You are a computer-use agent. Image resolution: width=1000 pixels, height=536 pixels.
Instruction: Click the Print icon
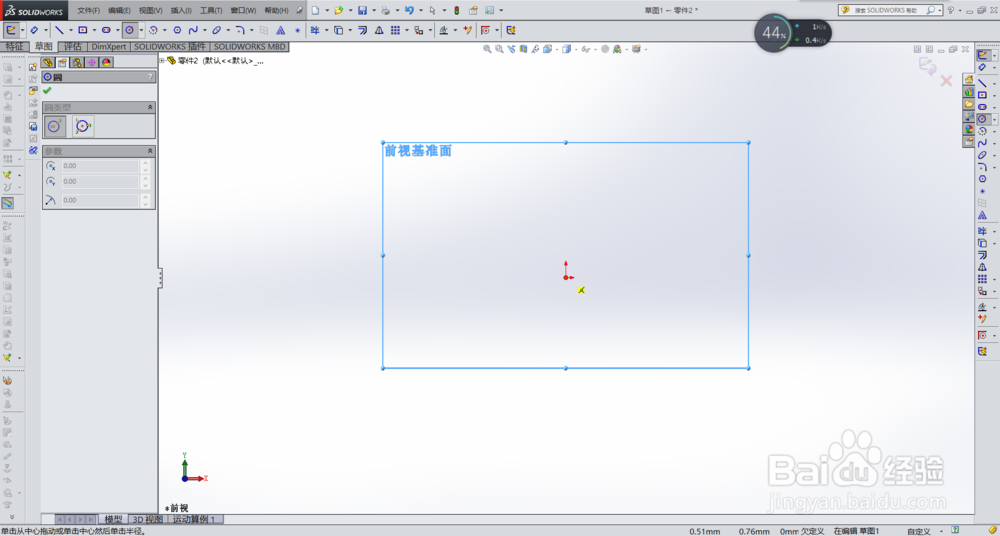click(x=385, y=10)
